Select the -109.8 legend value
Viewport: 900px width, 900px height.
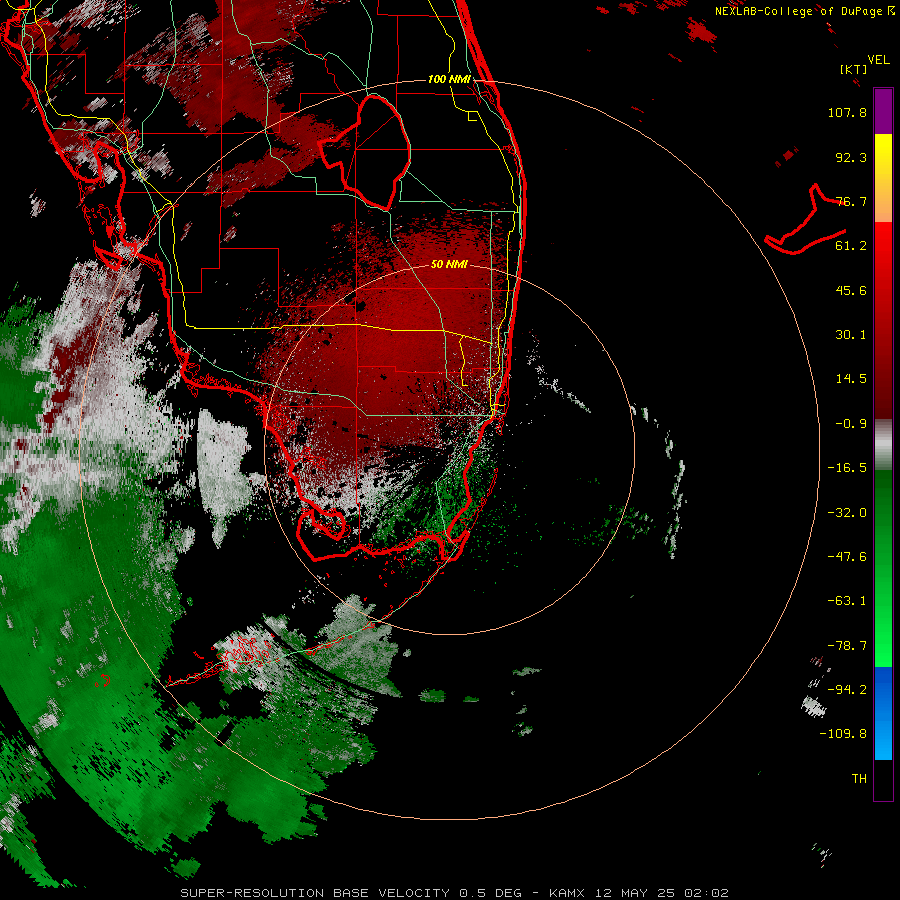pyautogui.click(x=843, y=734)
